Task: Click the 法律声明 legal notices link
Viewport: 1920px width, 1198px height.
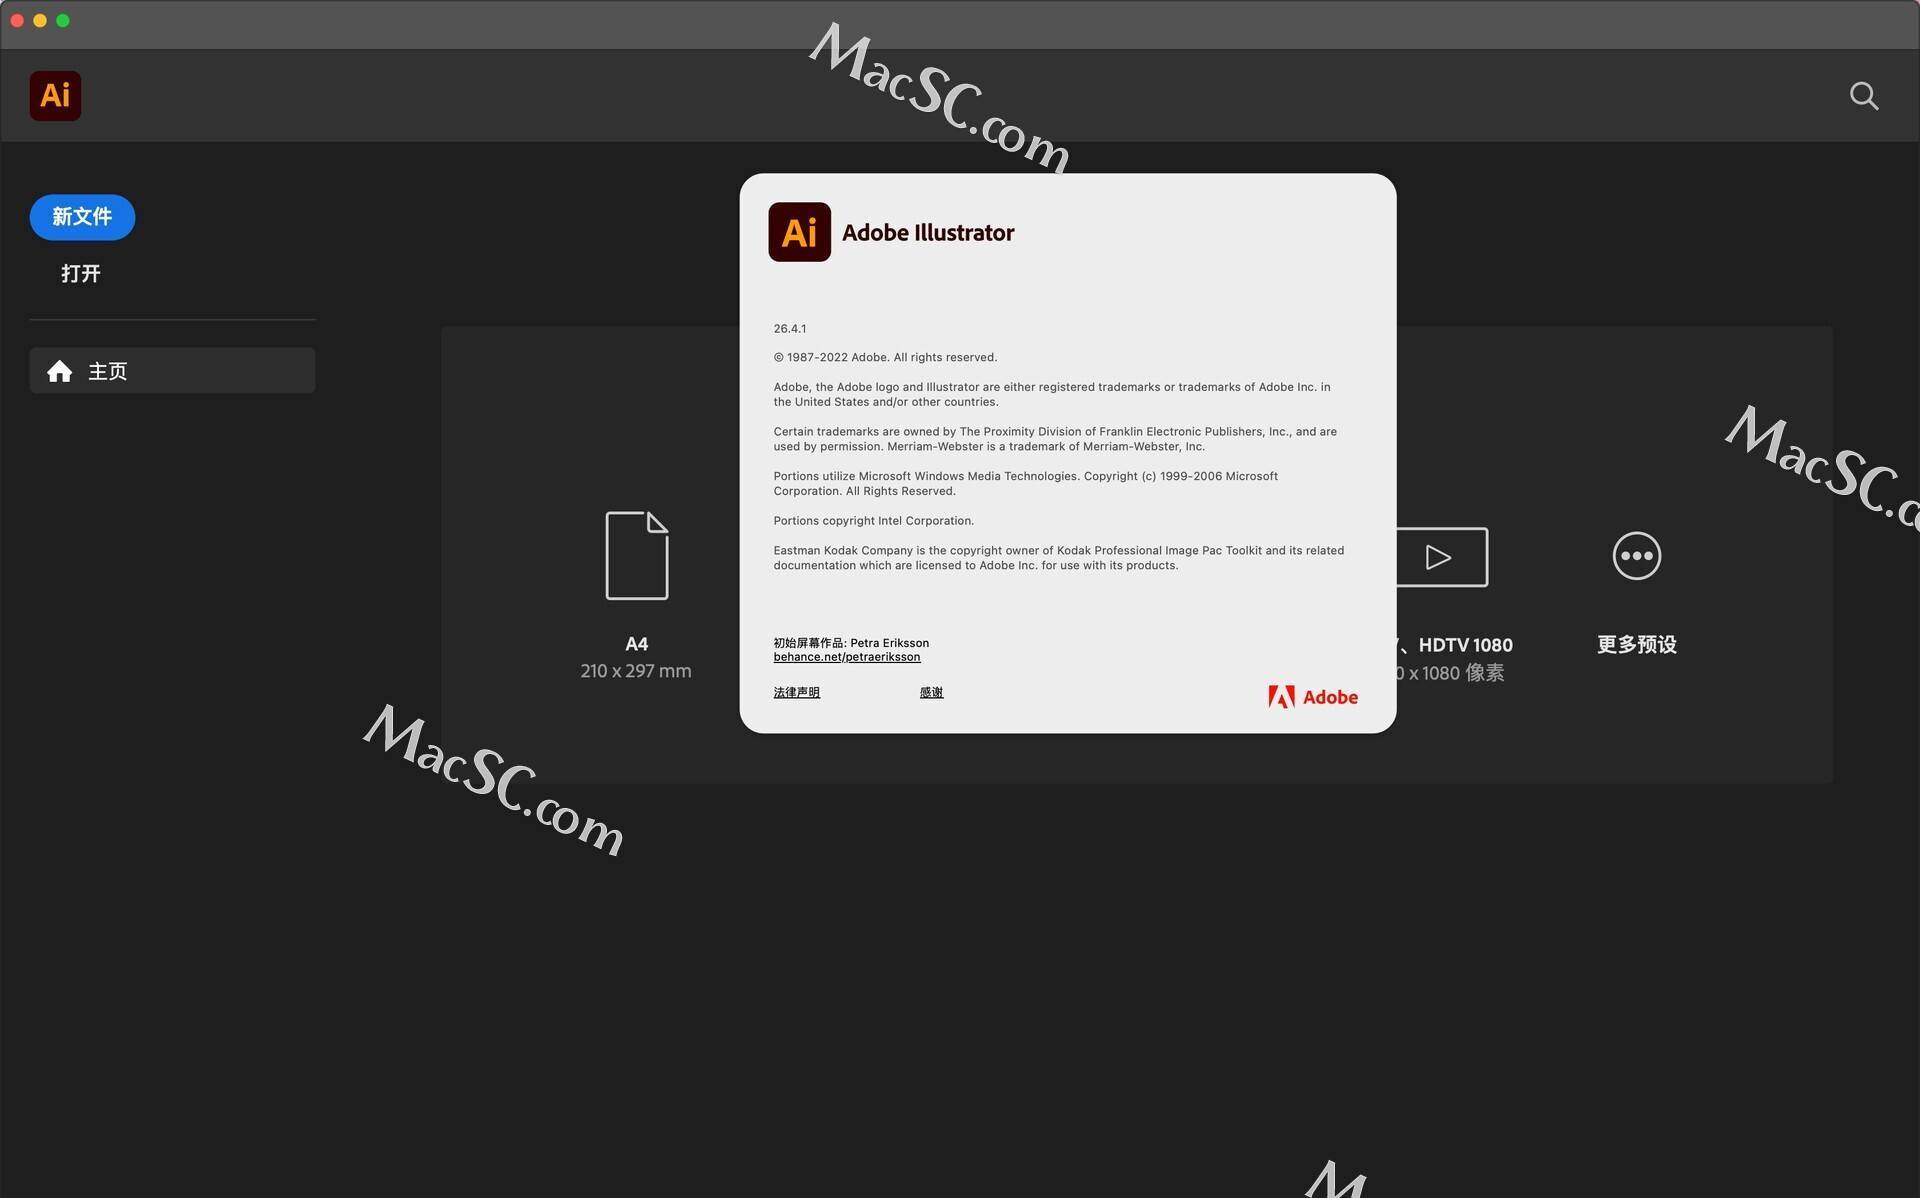Action: pos(796,693)
